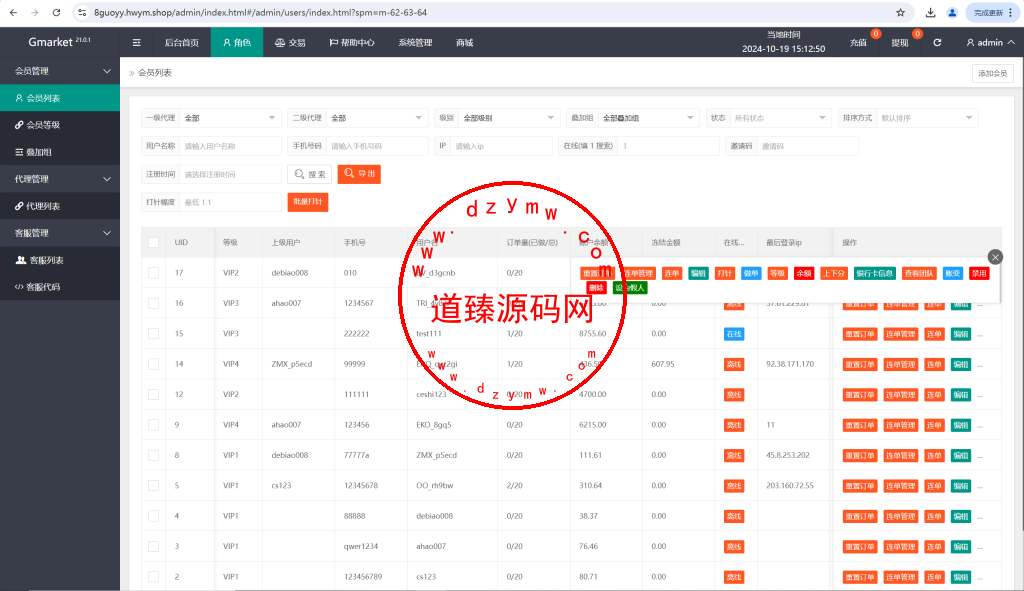The width and height of the screenshot is (1024, 591).
Task: Open the 级别 level dropdown
Action: (x=509, y=118)
